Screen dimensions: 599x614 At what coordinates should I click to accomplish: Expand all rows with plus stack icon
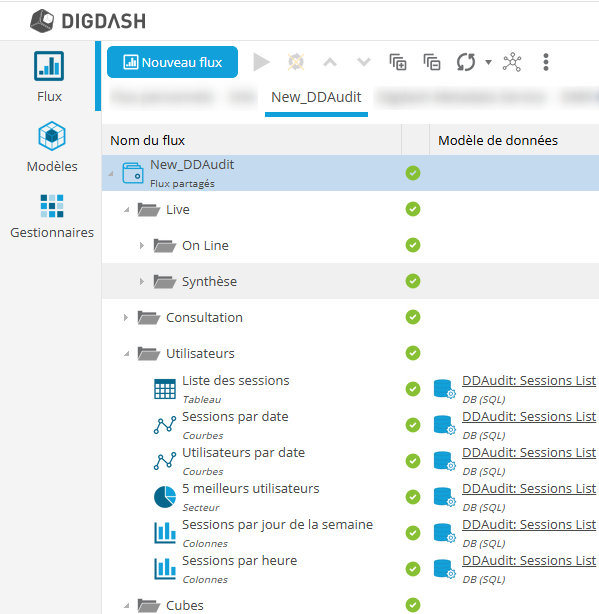point(398,62)
